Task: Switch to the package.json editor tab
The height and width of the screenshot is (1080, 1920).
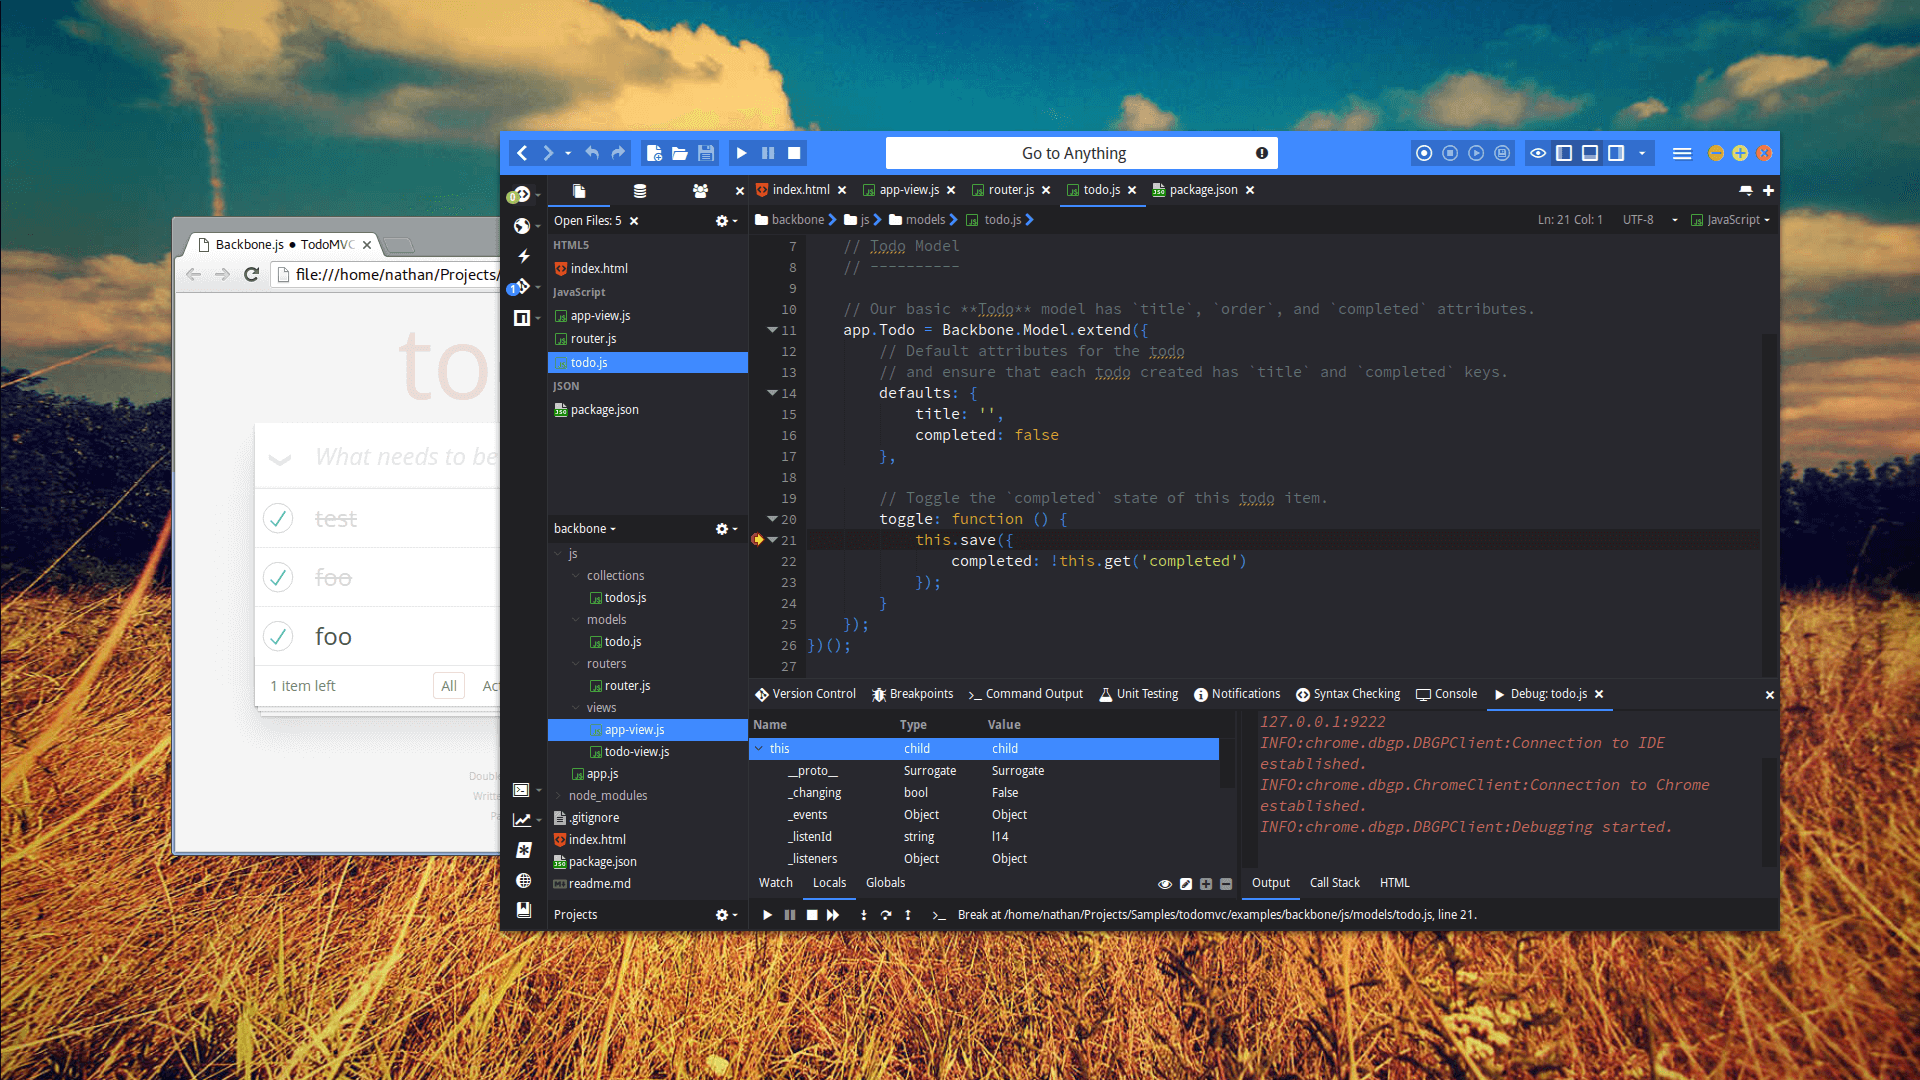Action: click(x=1203, y=190)
